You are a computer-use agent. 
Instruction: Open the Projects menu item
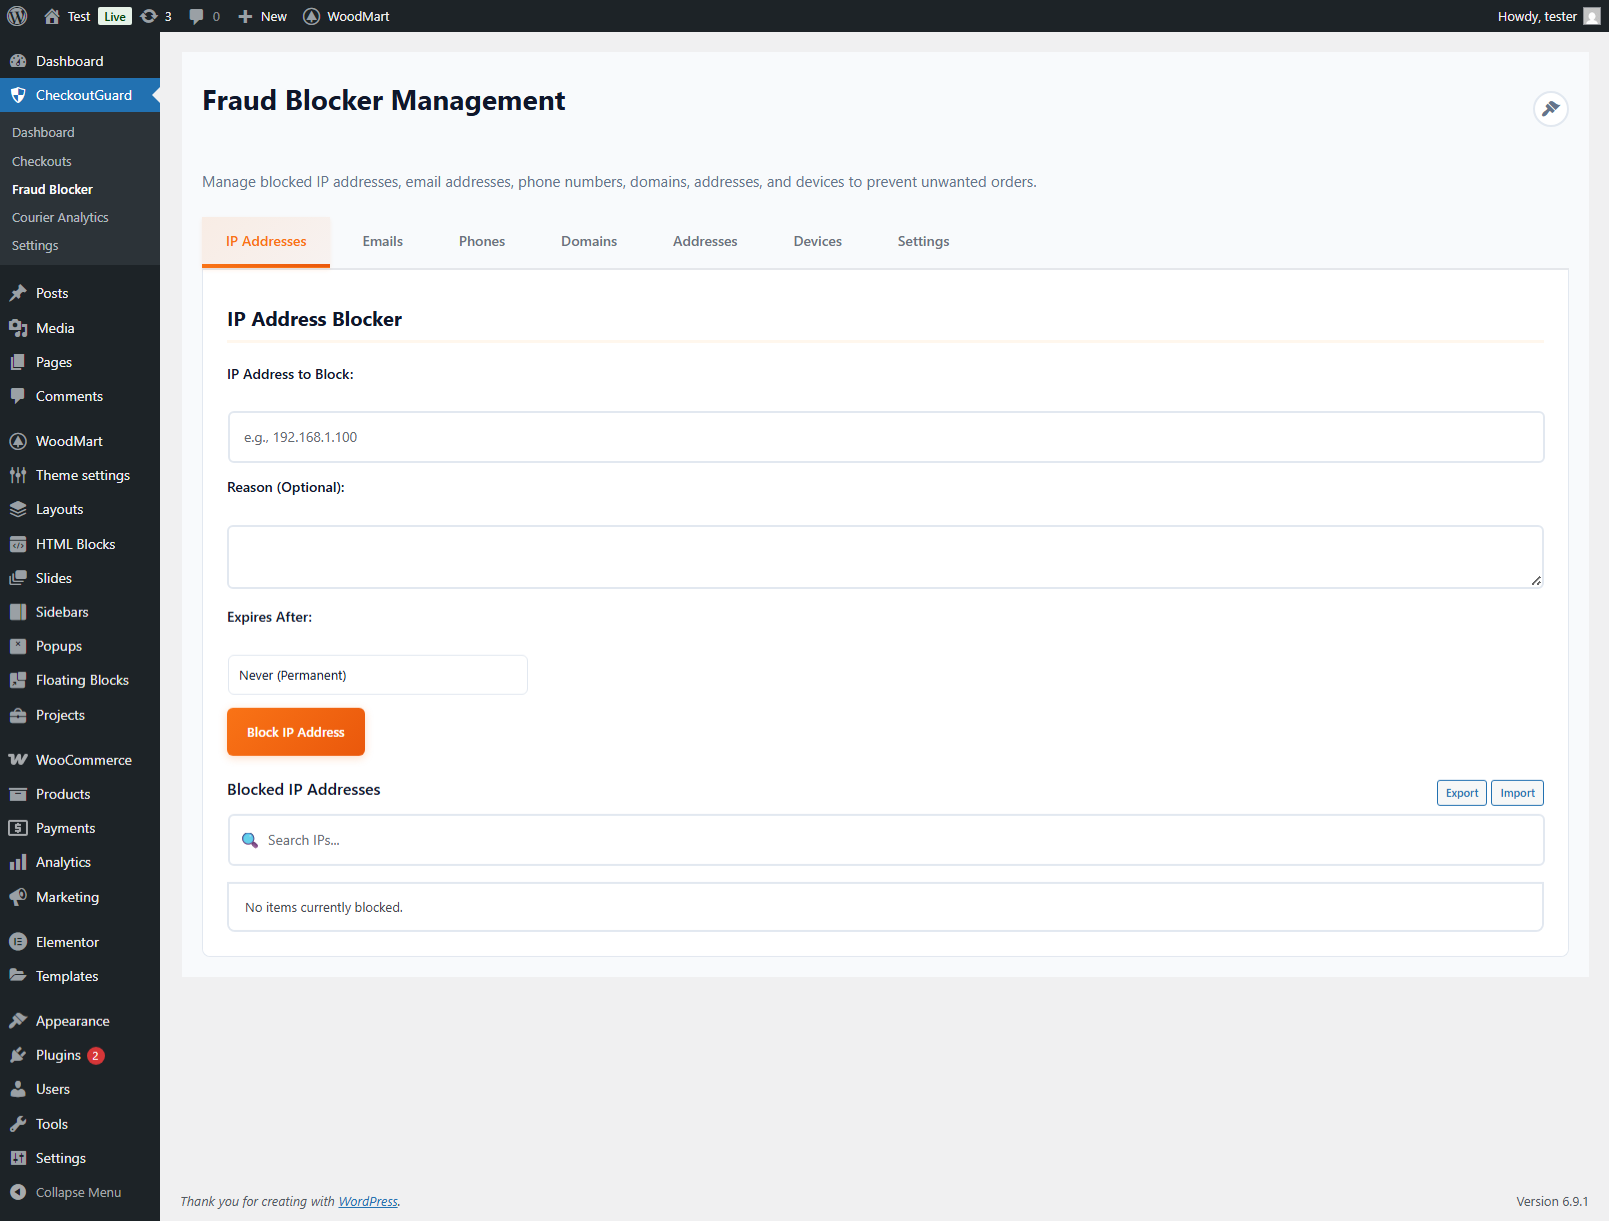(x=80, y=715)
